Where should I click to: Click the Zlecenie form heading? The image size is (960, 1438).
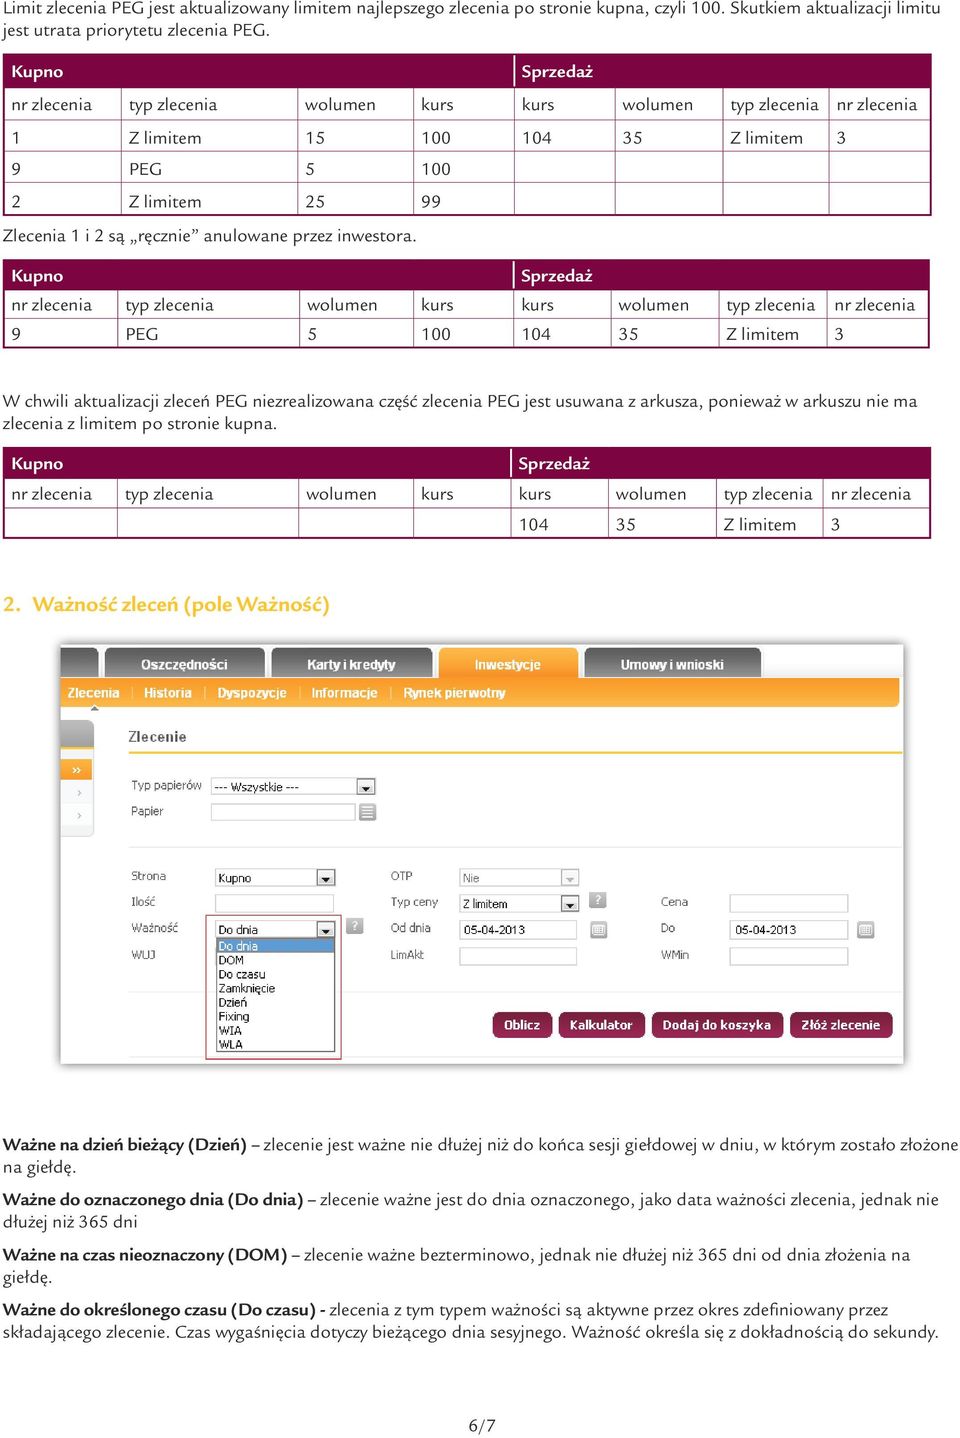pos(157,737)
